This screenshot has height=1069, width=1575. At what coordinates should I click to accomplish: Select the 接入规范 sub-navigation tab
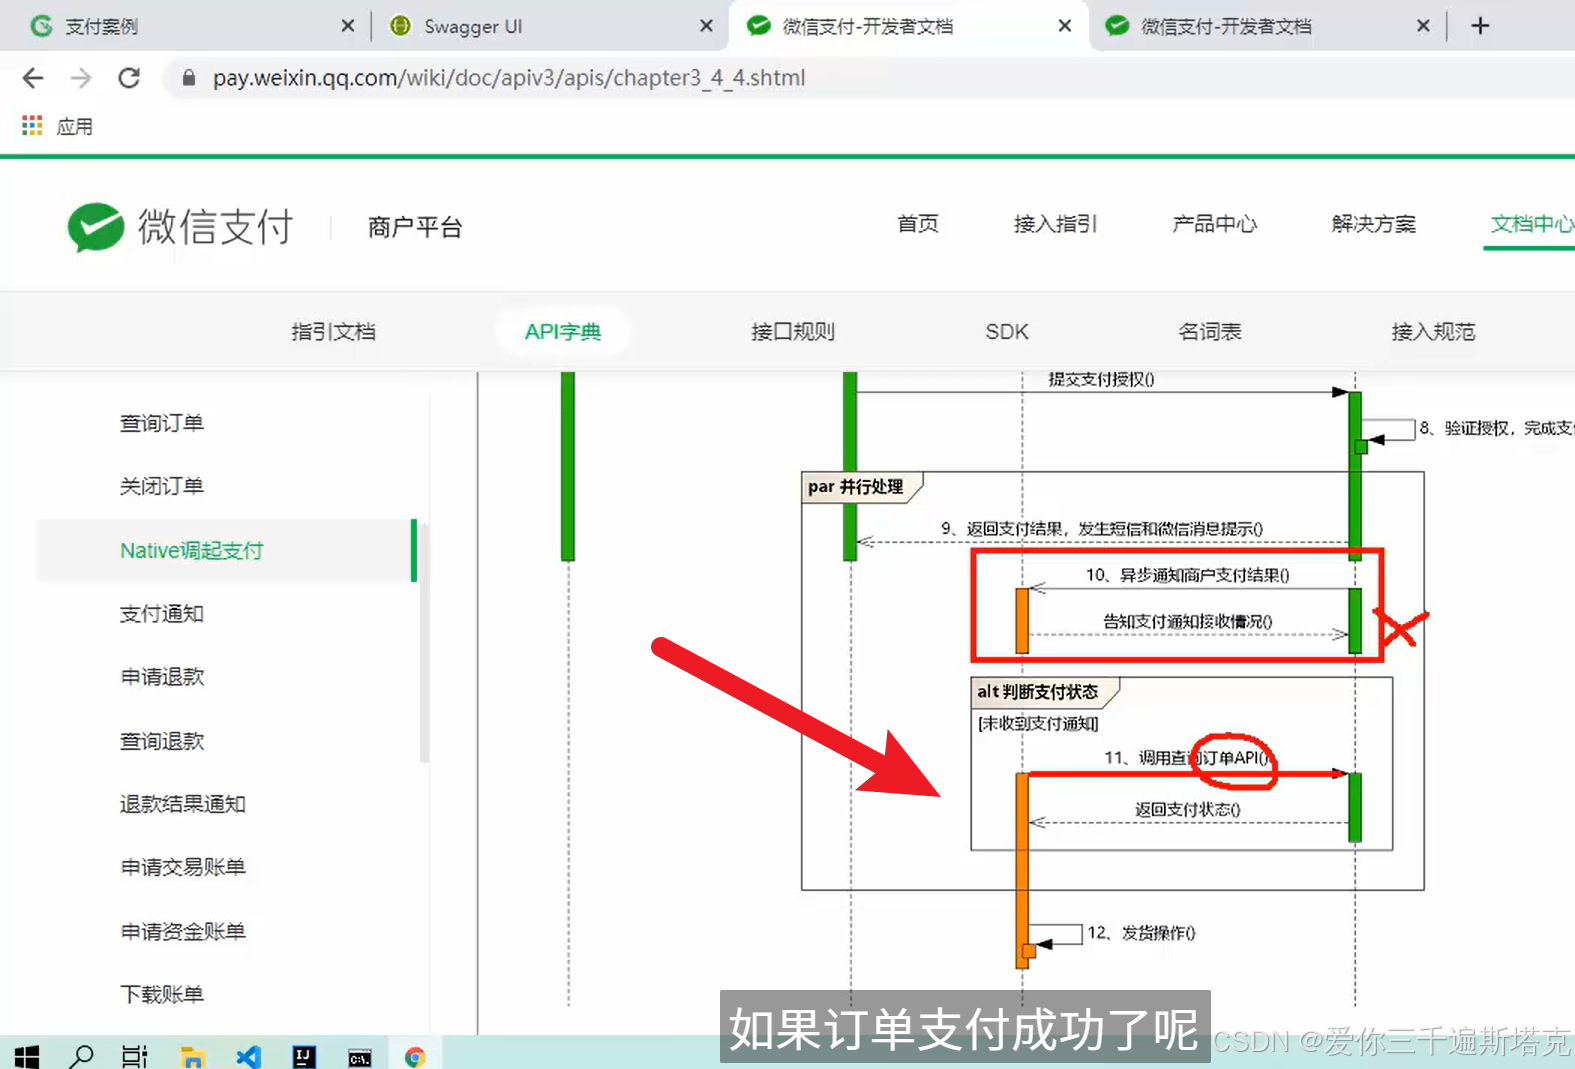[1433, 332]
